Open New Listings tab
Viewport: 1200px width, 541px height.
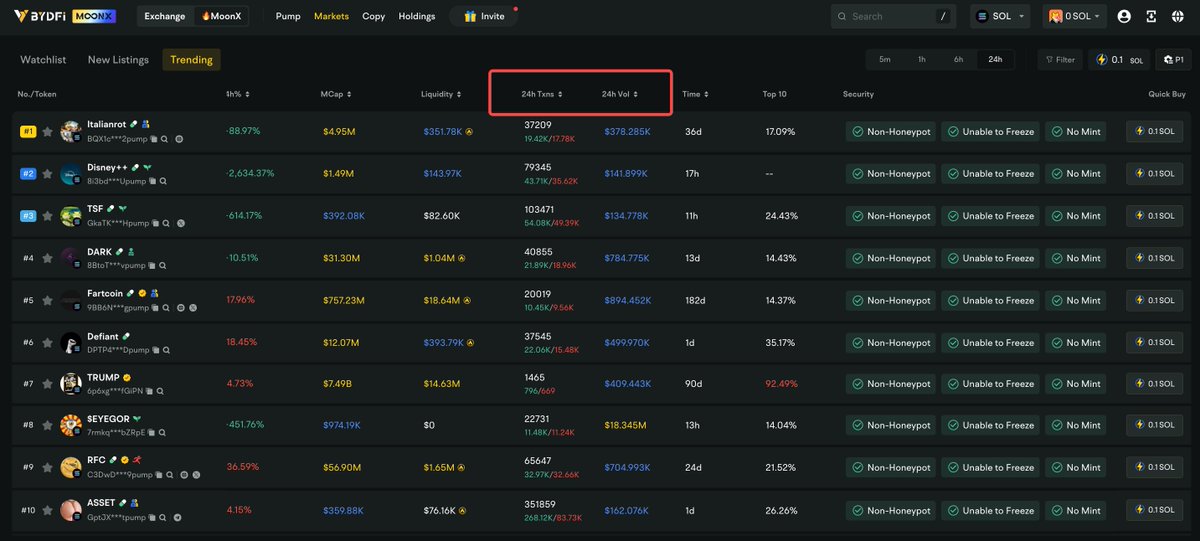coord(118,60)
